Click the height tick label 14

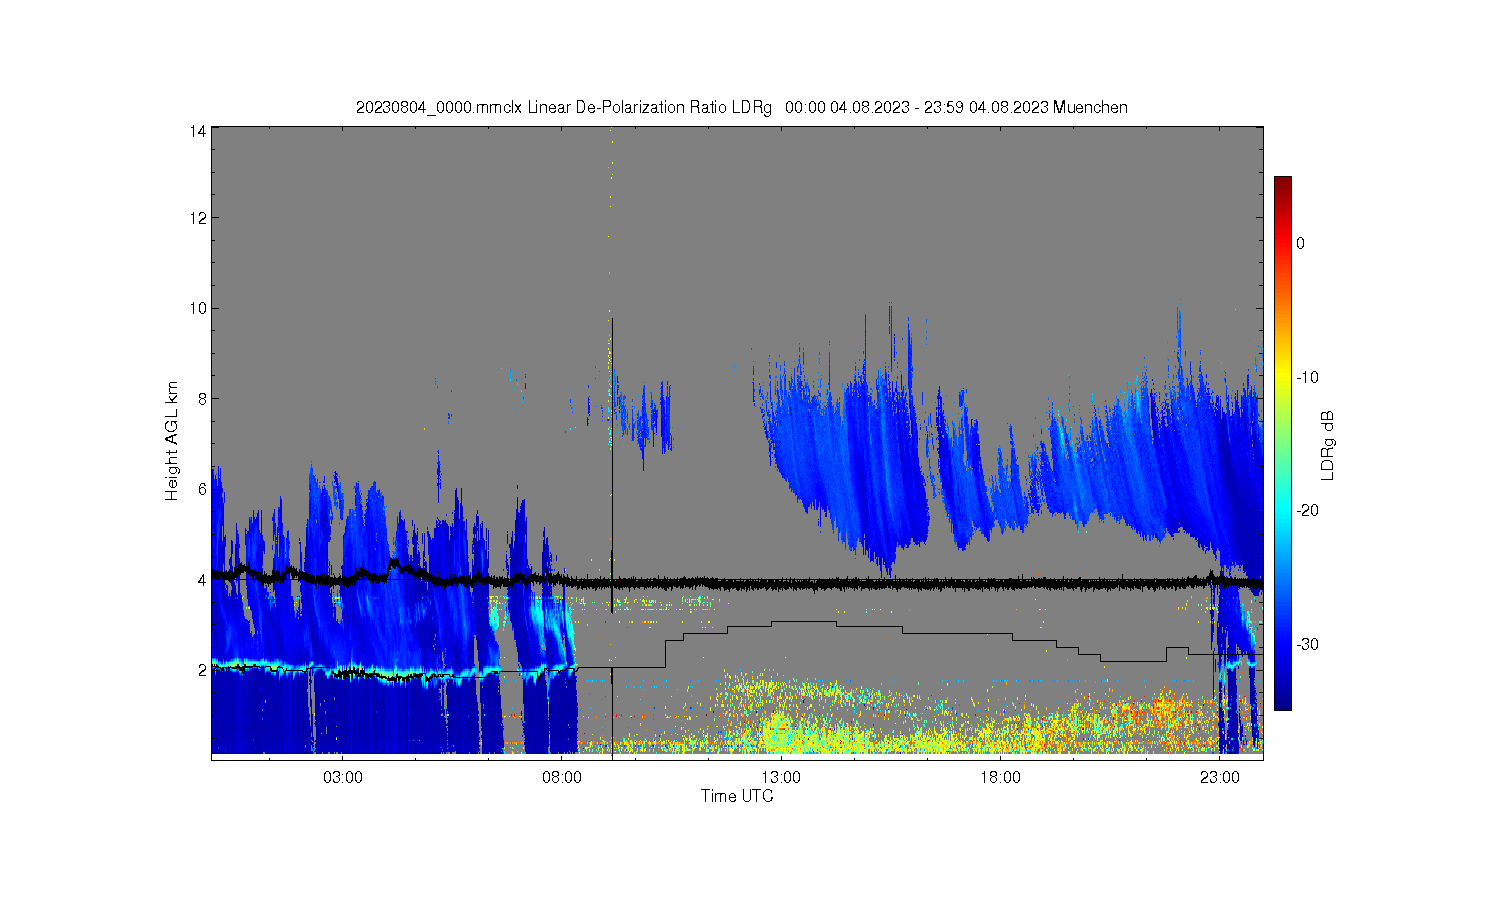point(198,131)
